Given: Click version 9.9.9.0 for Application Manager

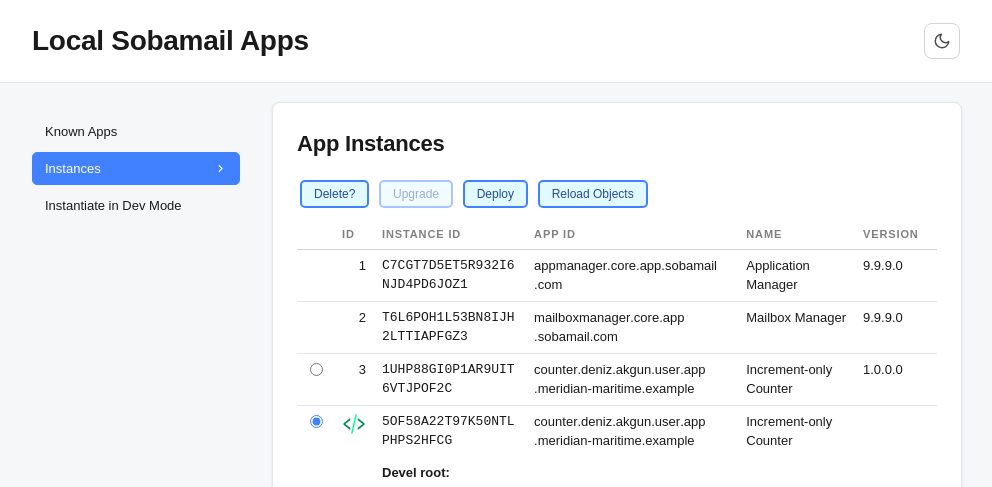Looking at the screenshot, I should pyautogui.click(x=883, y=266).
